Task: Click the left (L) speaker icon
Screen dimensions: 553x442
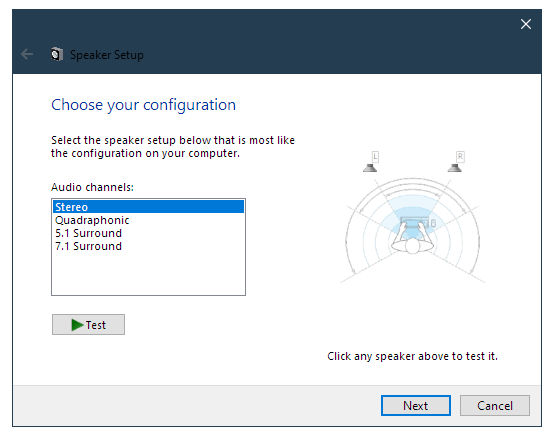Action: tap(370, 168)
